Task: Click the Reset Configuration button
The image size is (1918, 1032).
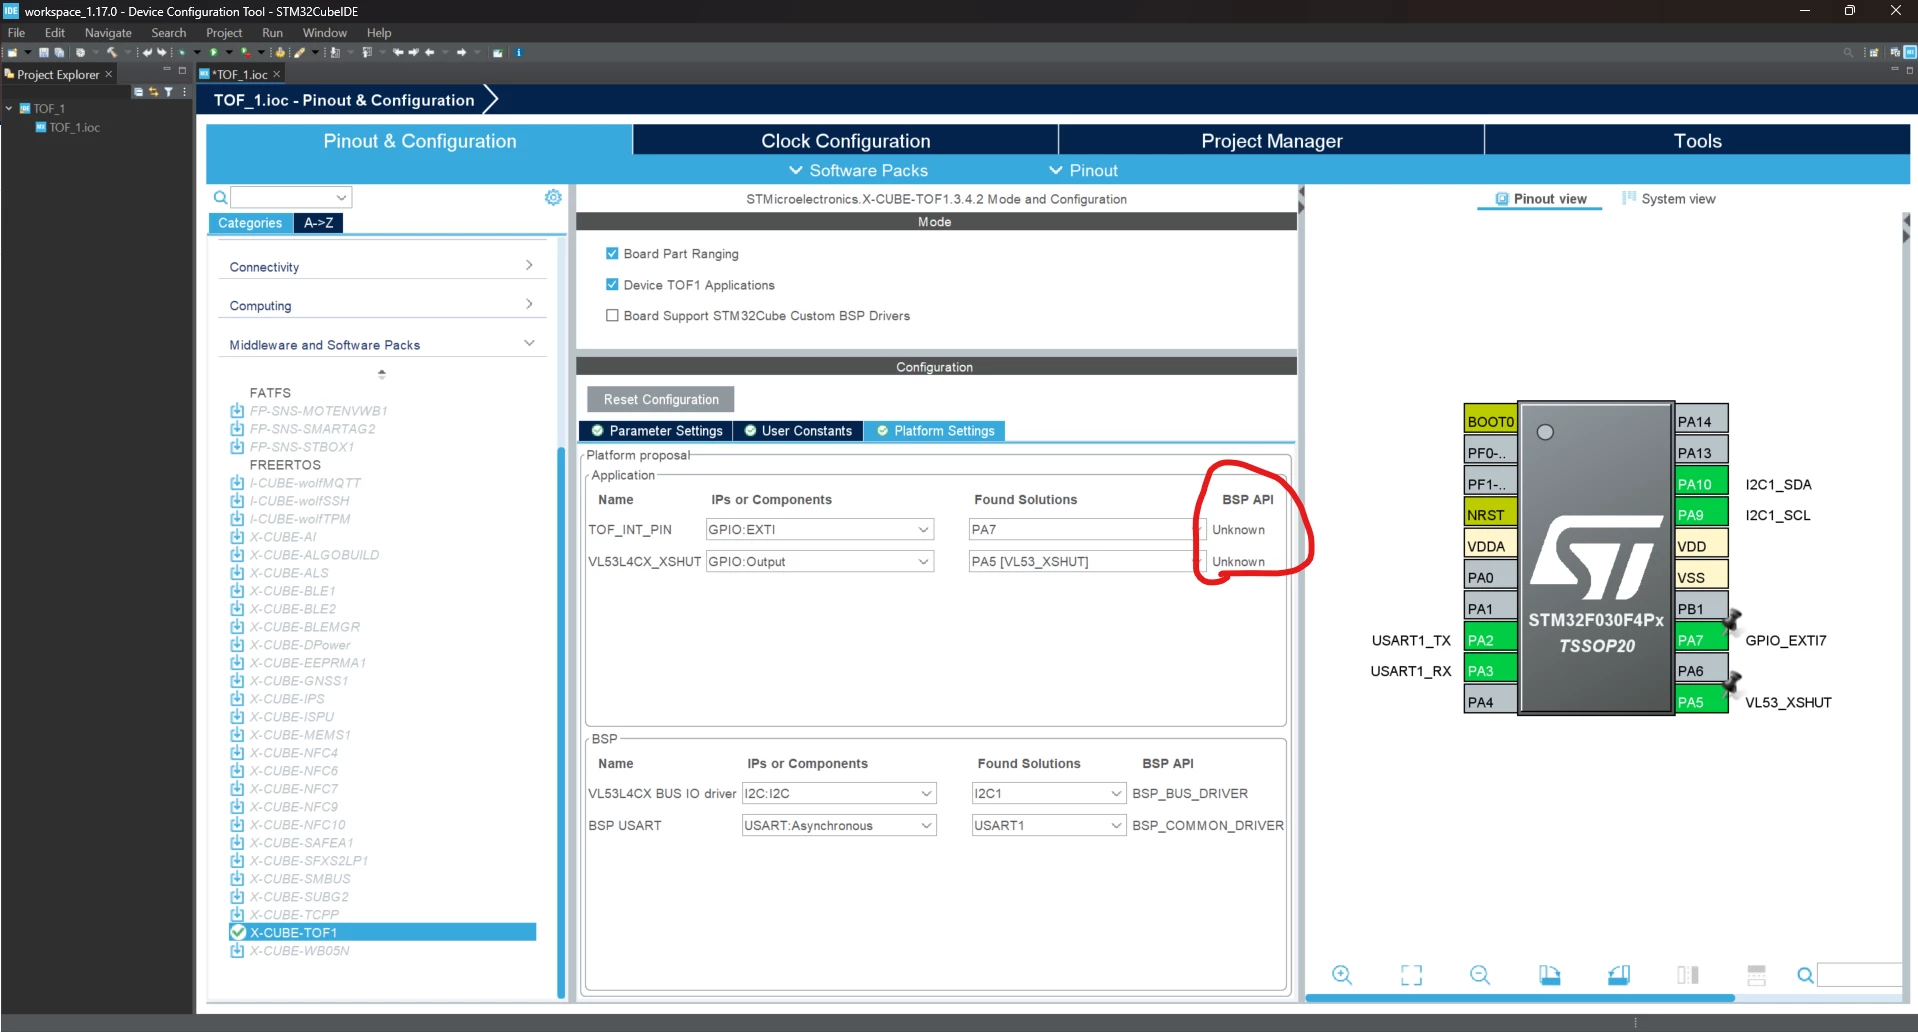Action: (661, 399)
